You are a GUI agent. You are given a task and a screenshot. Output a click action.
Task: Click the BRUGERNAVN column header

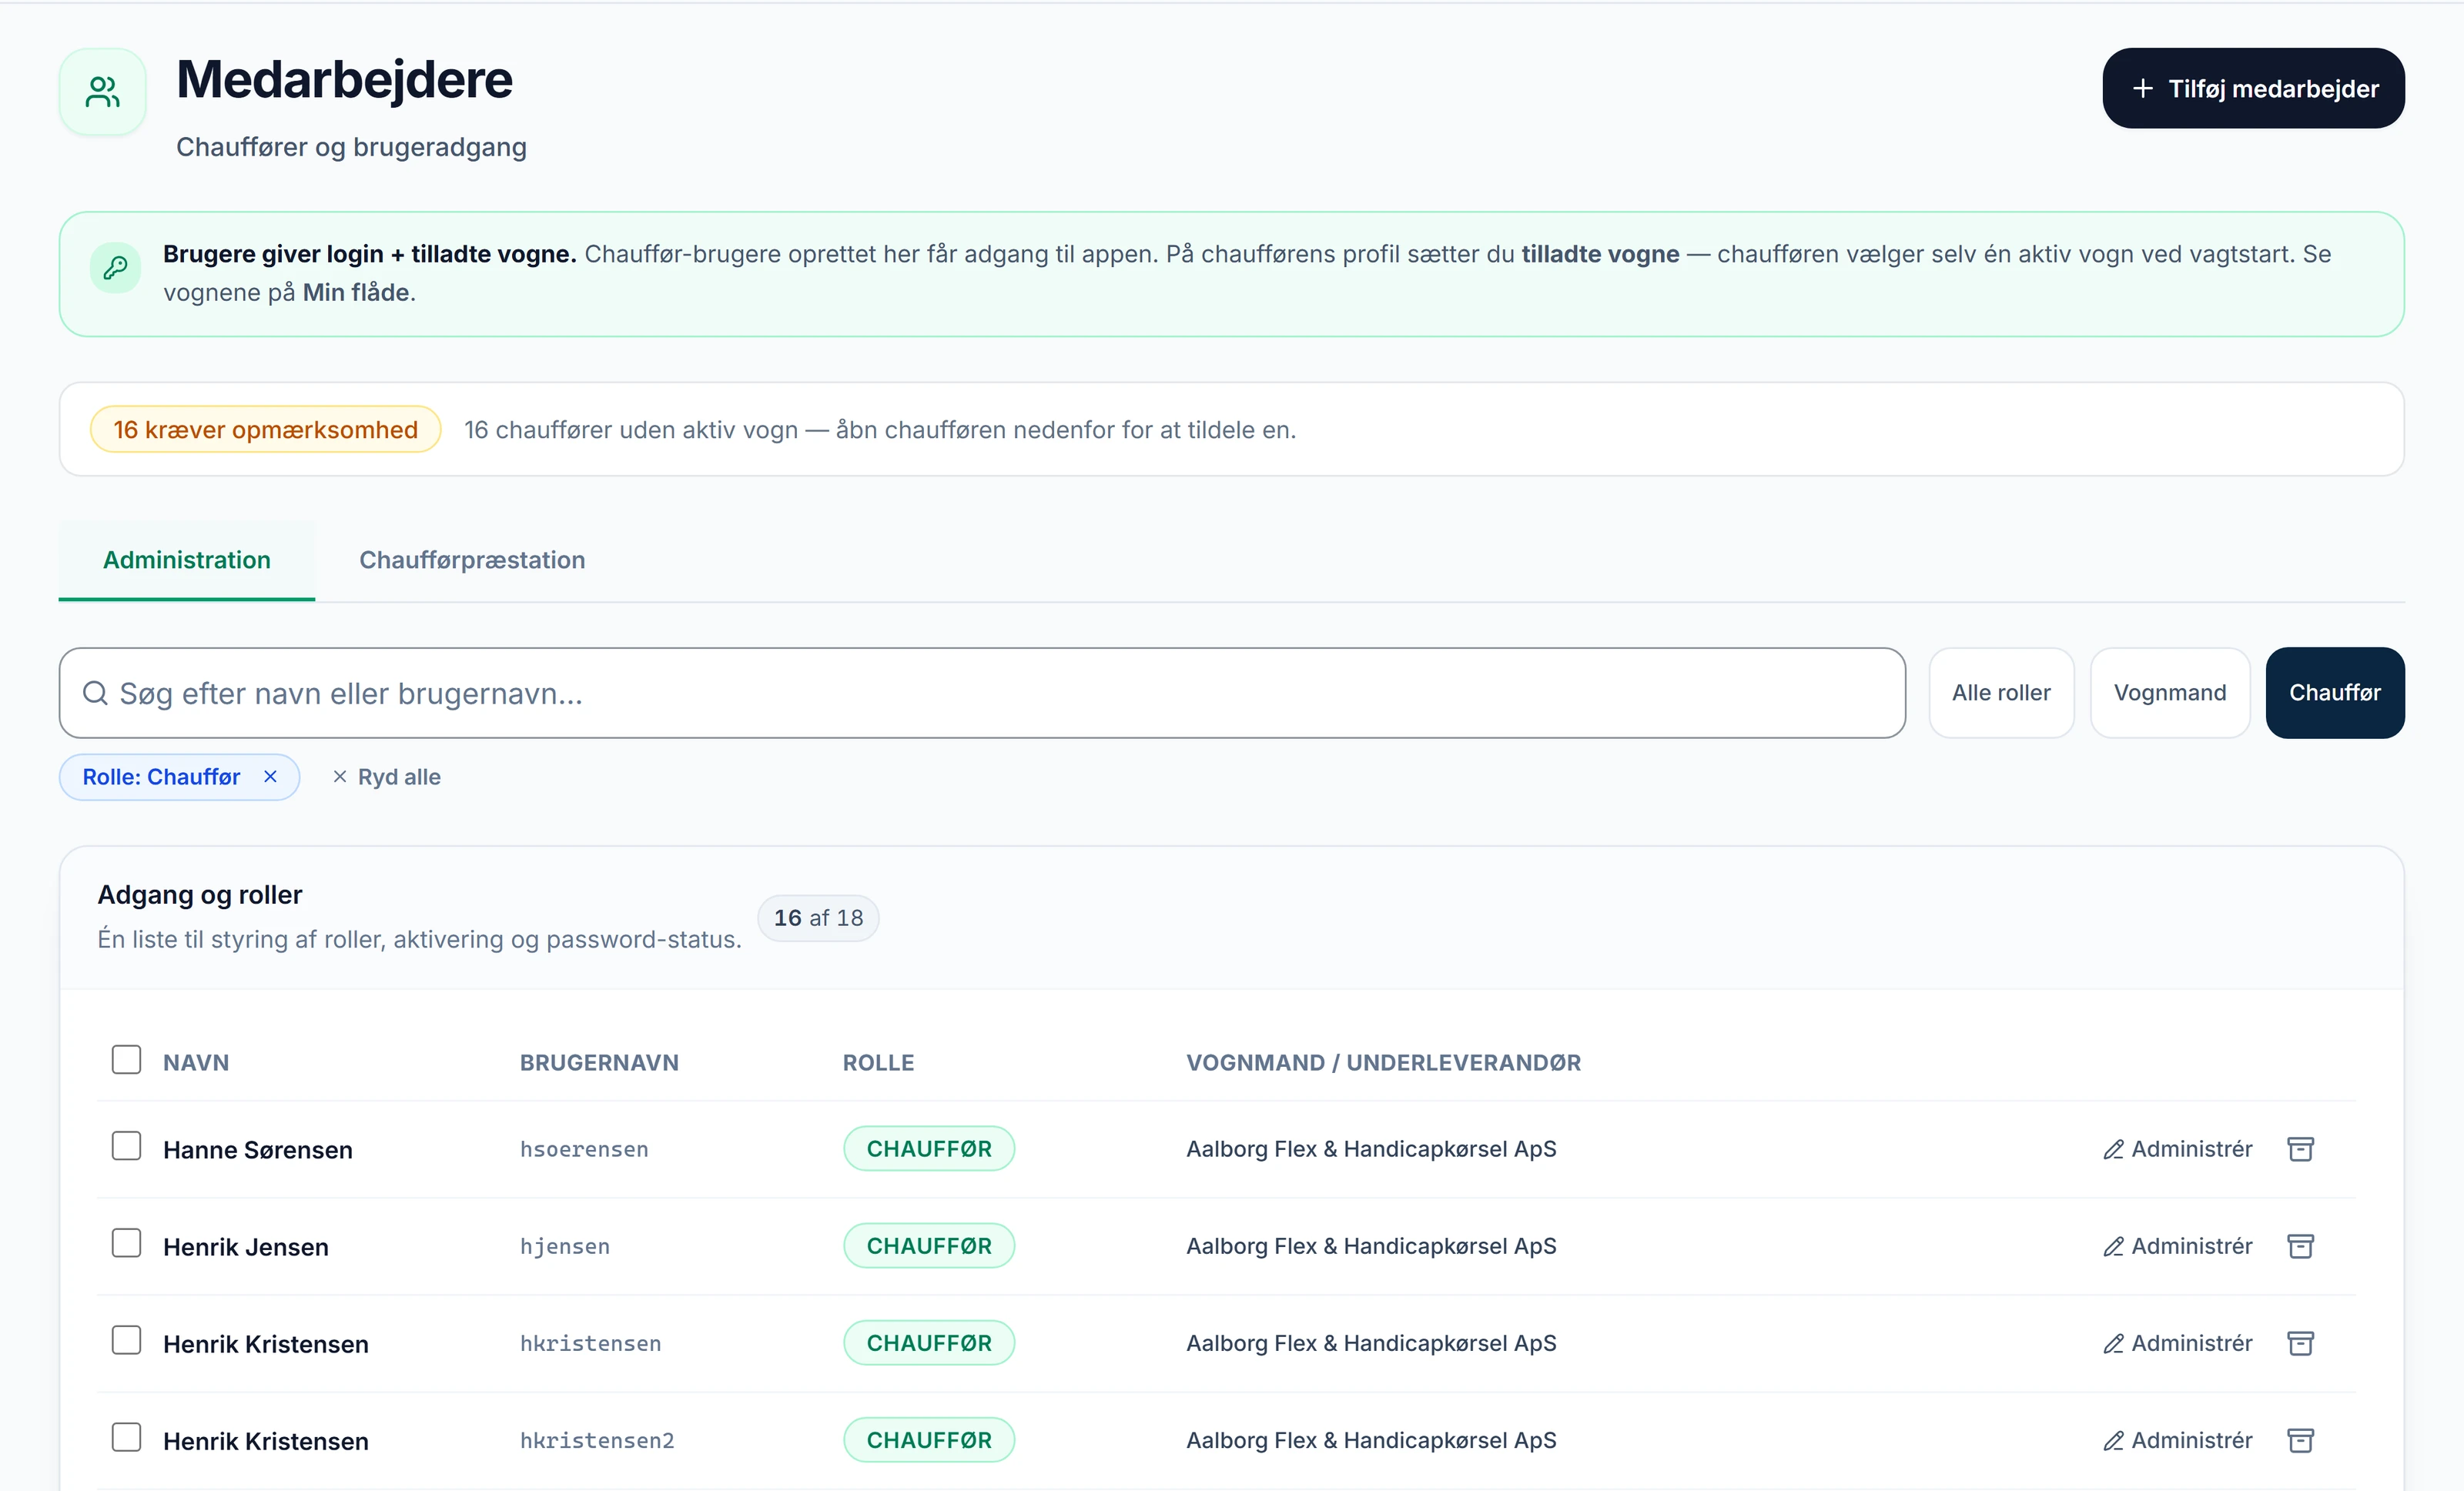[599, 1063]
